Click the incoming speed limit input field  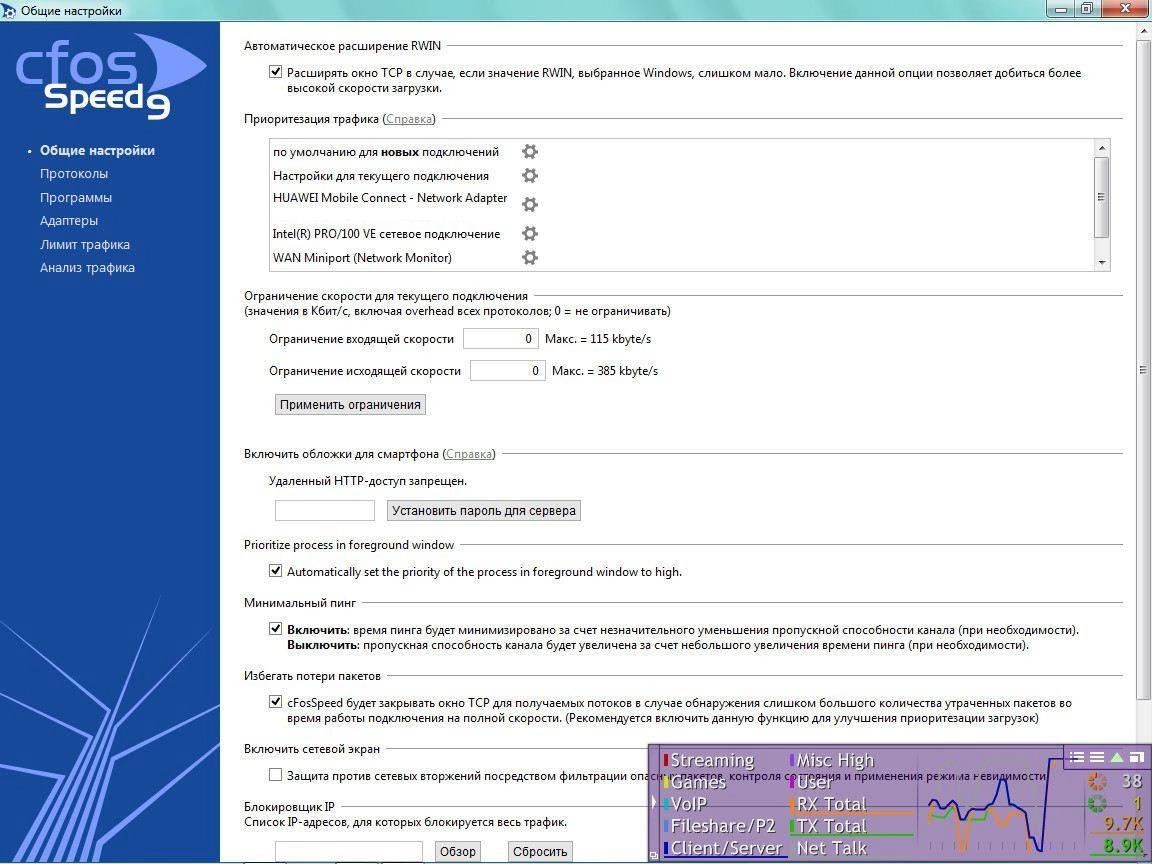(x=501, y=339)
